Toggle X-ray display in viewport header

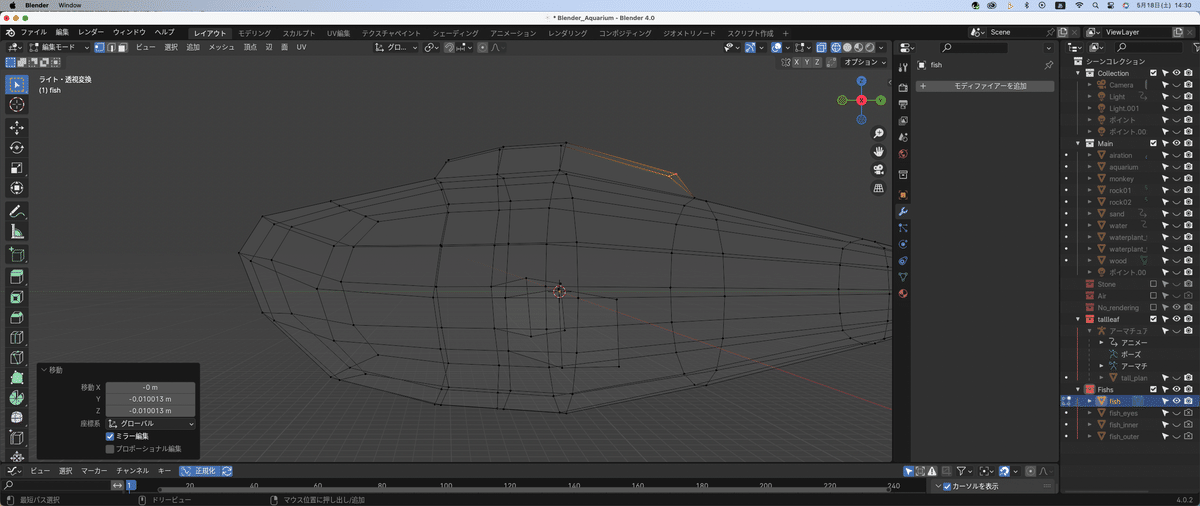point(820,47)
